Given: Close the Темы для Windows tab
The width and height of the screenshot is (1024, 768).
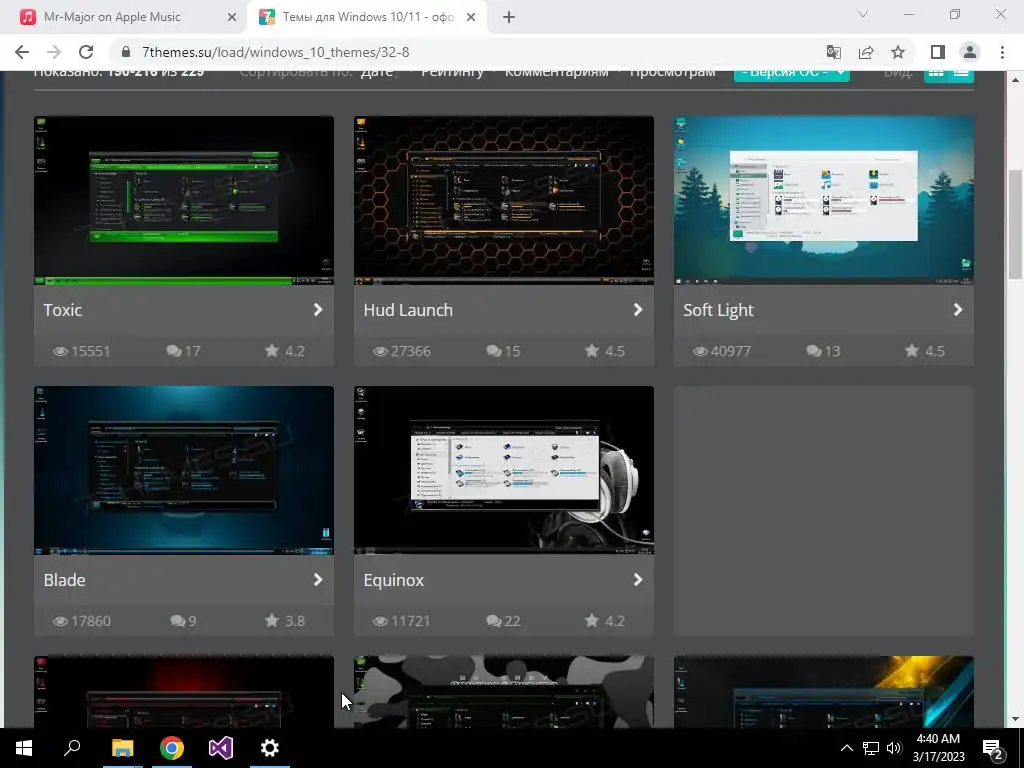Looking at the screenshot, I should pos(471,18).
